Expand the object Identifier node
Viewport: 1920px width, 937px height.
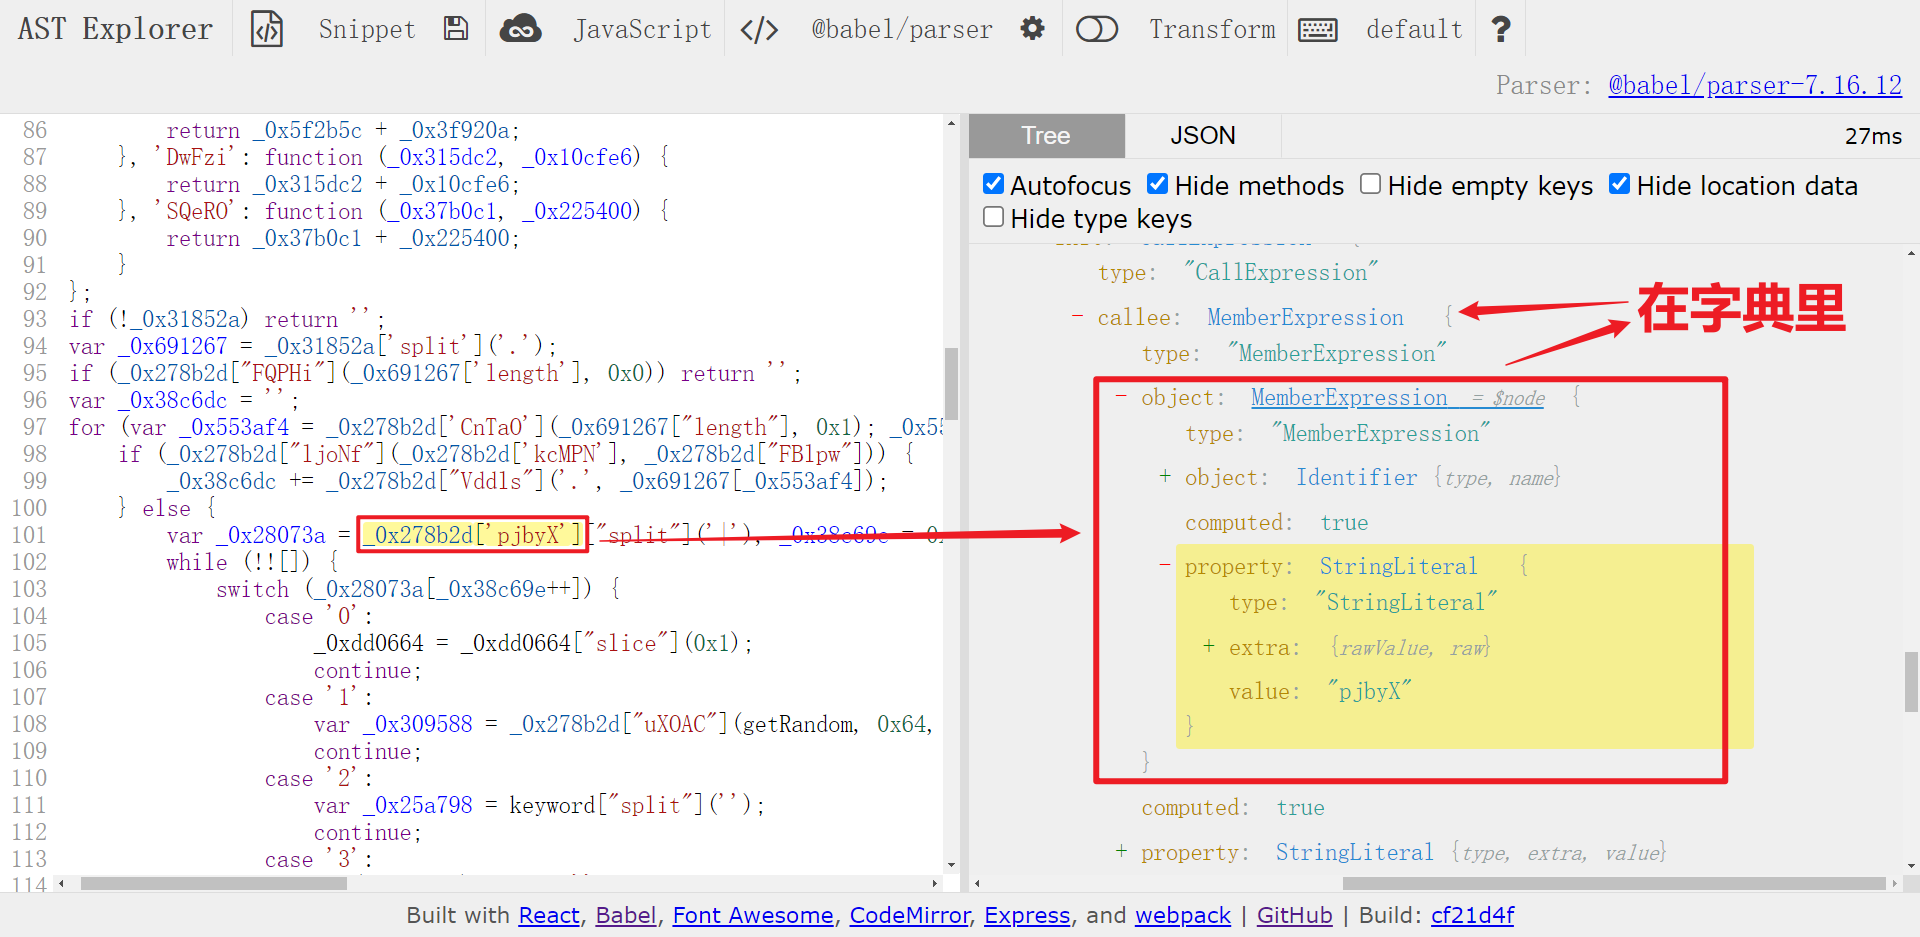pos(1165,476)
